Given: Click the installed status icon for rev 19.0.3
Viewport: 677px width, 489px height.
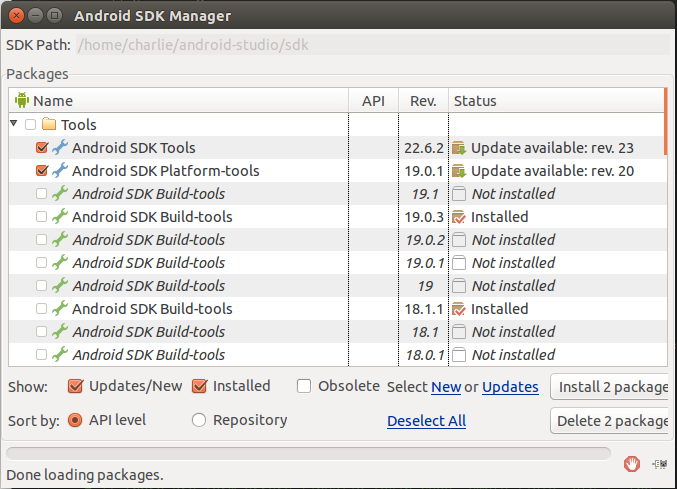Looking at the screenshot, I should tap(459, 217).
